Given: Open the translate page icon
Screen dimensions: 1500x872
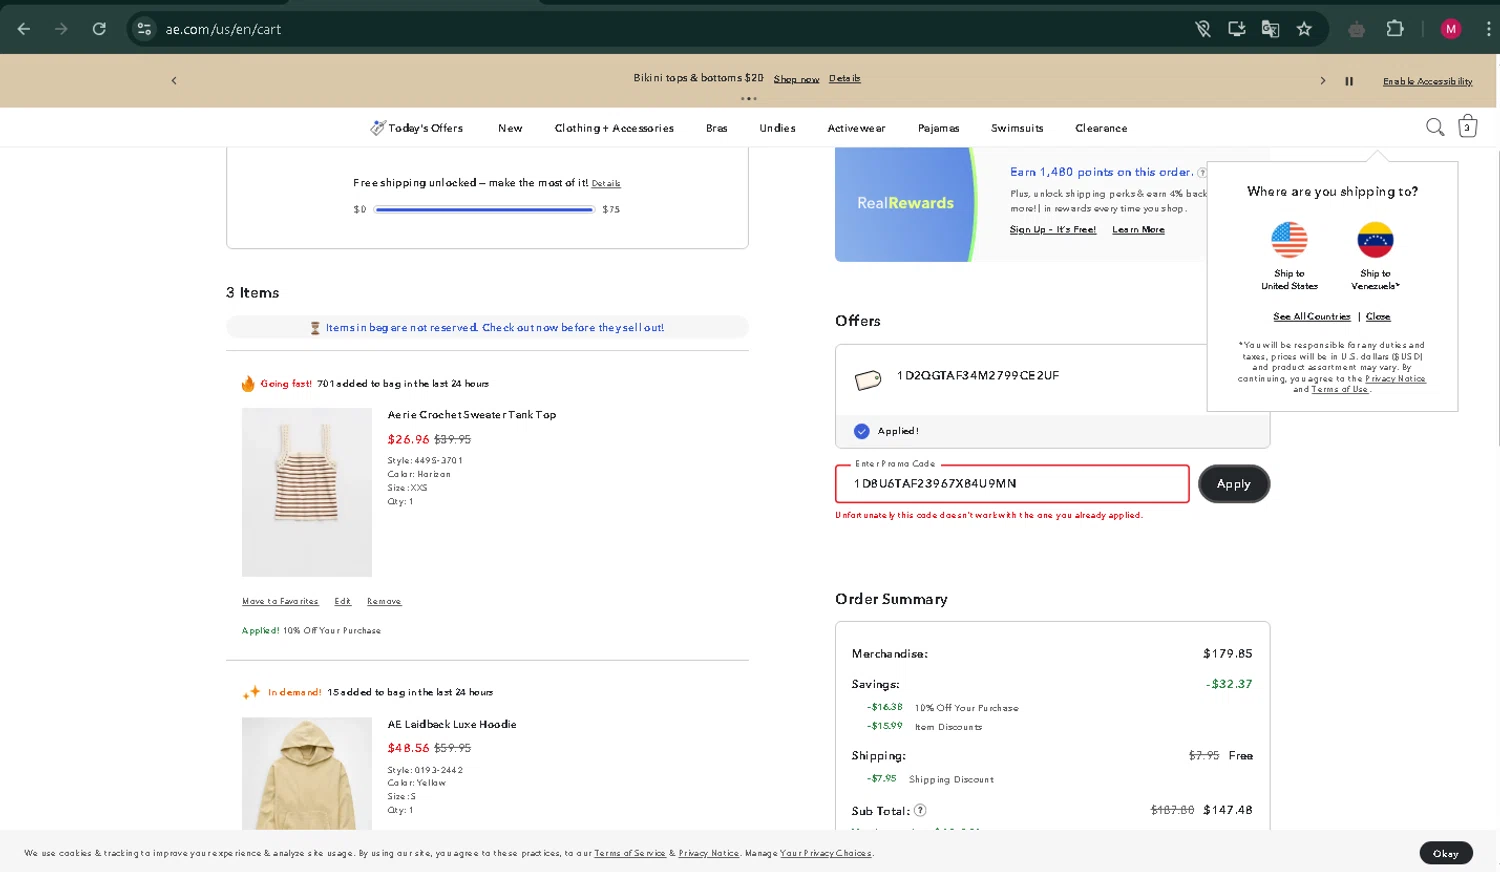Looking at the screenshot, I should tap(1270, 29).
